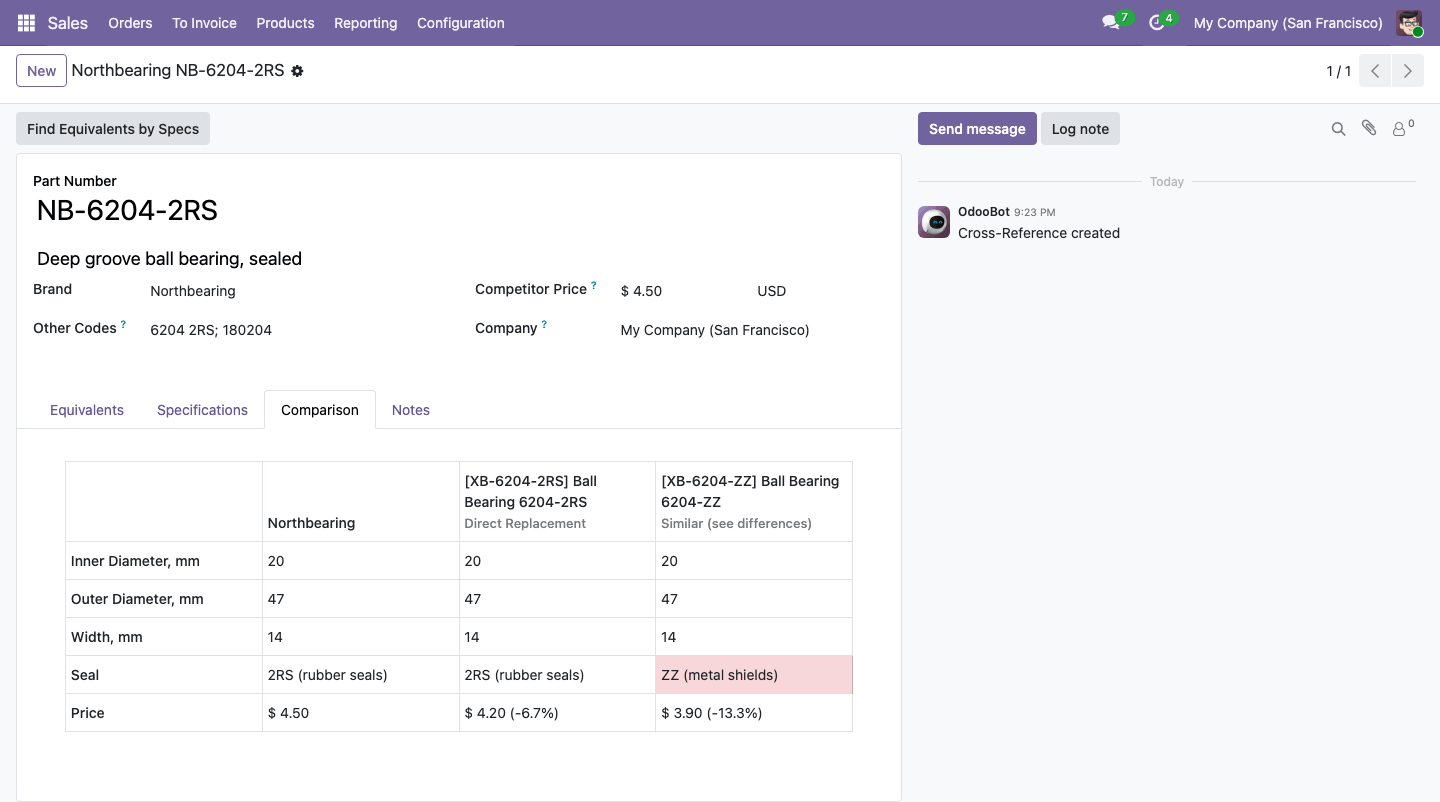Viewport: 1440px width, 802px height.
Task: Click the Sales app title
Action: point(68,23)
